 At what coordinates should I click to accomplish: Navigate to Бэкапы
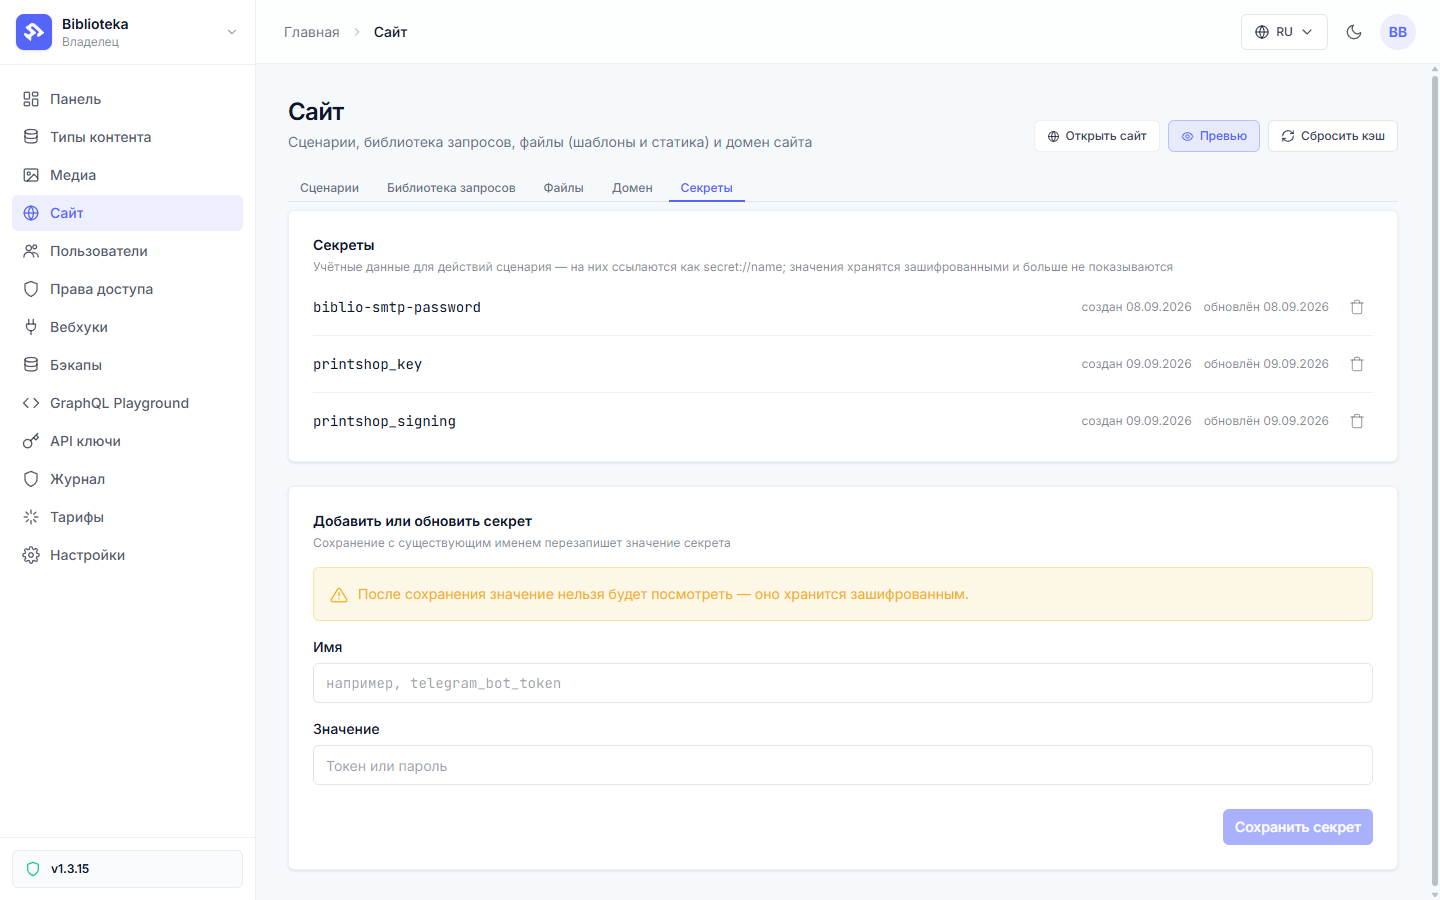tap(127, 365)
